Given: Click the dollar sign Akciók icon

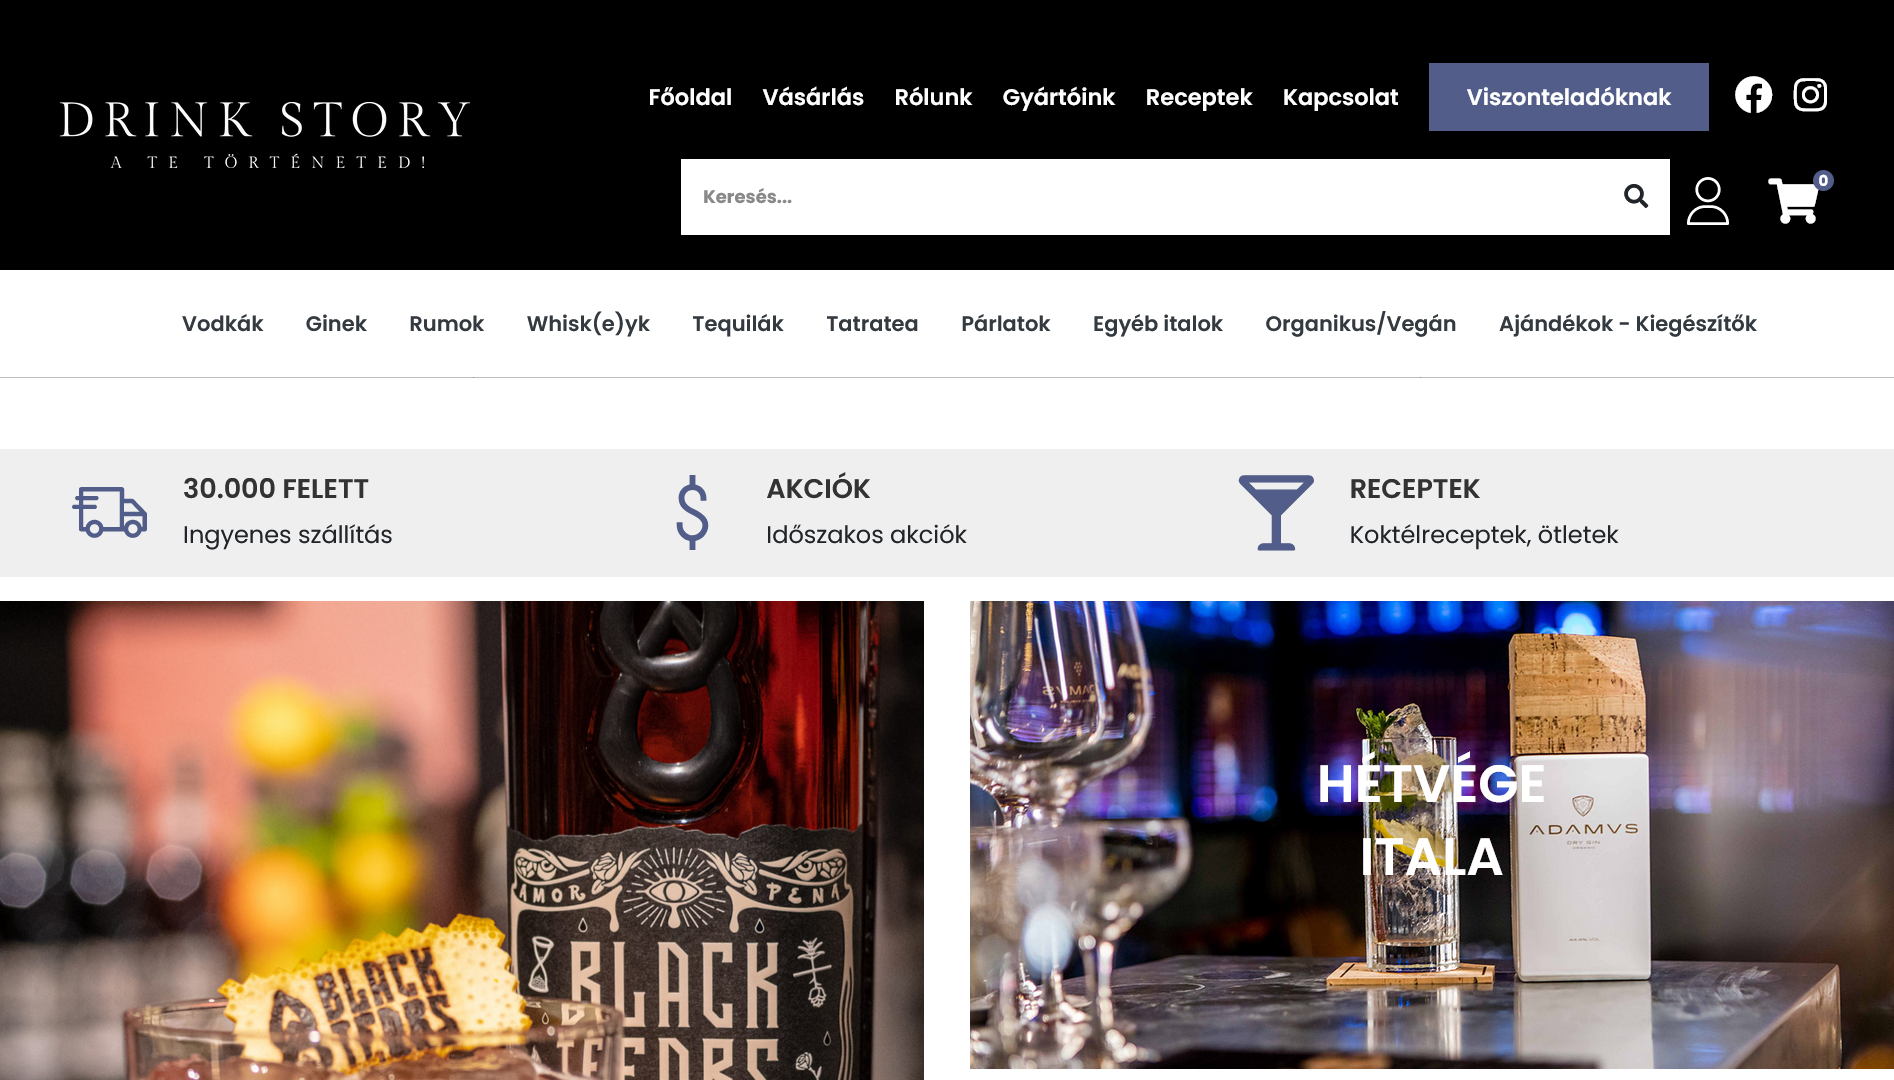Looking at the screenshot, I should click(x=692, y=512).
